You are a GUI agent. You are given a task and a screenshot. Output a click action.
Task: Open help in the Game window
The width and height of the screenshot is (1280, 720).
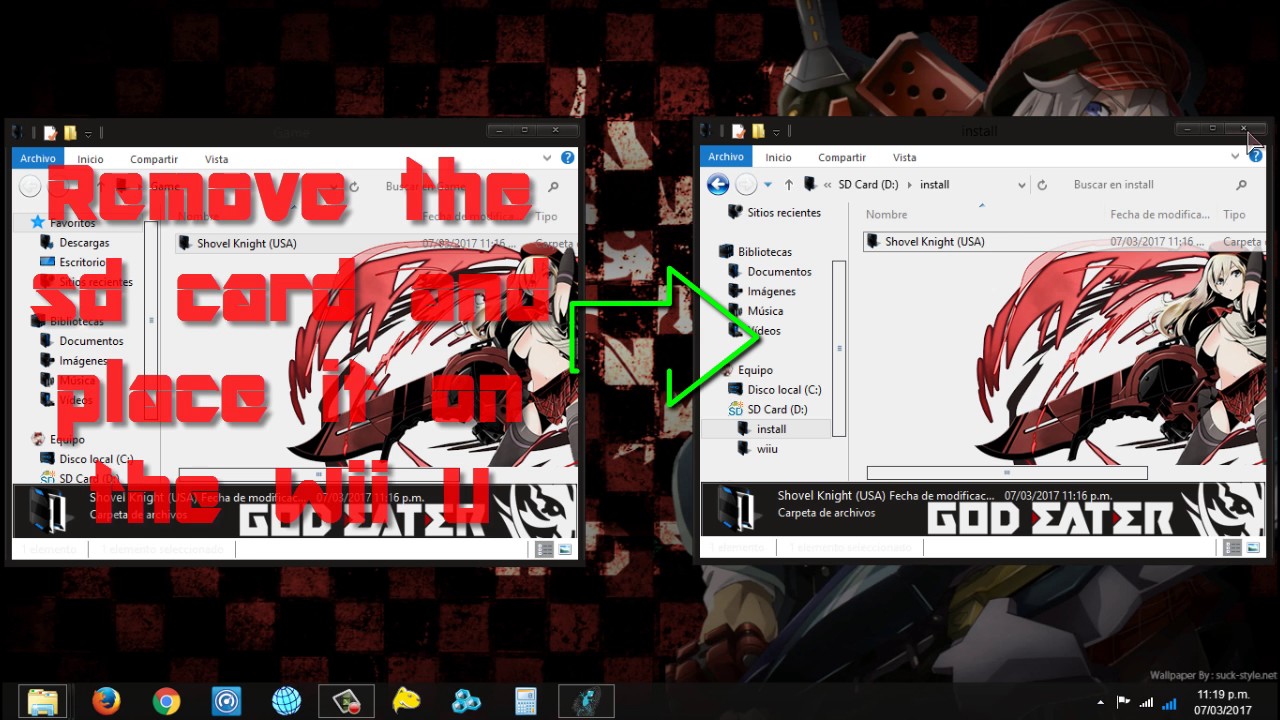click(x=568, y=158)
